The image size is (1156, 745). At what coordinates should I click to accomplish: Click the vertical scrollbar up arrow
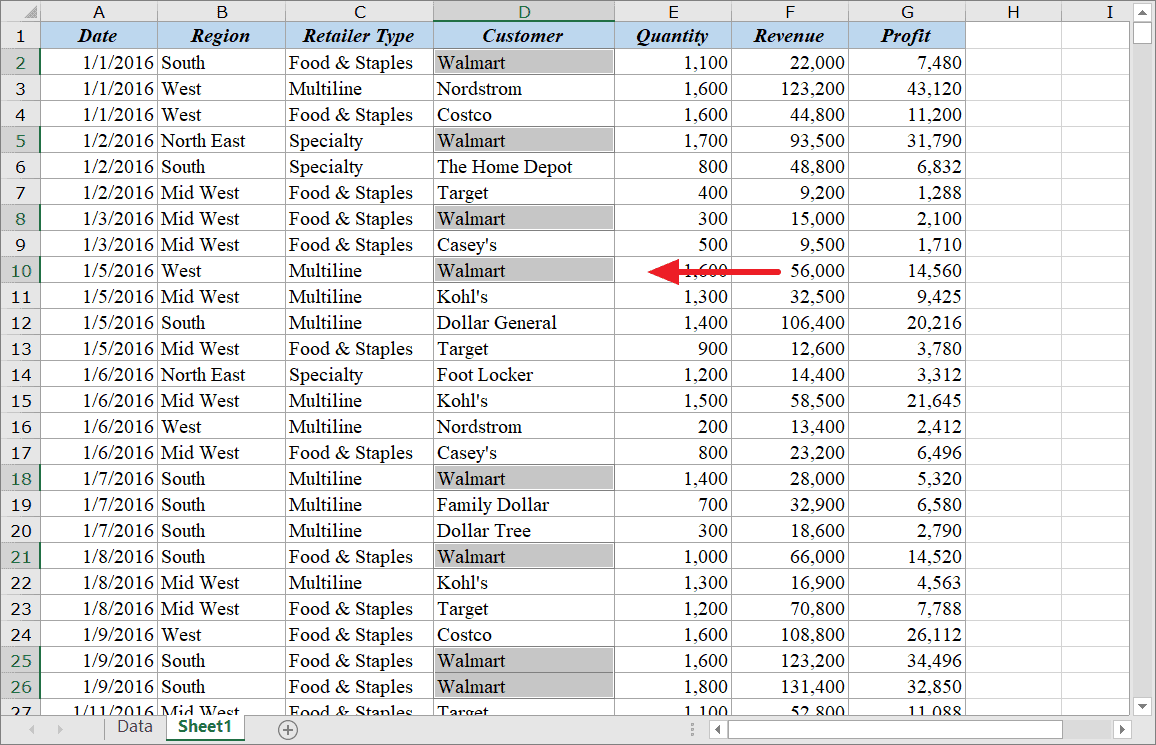1141,11
